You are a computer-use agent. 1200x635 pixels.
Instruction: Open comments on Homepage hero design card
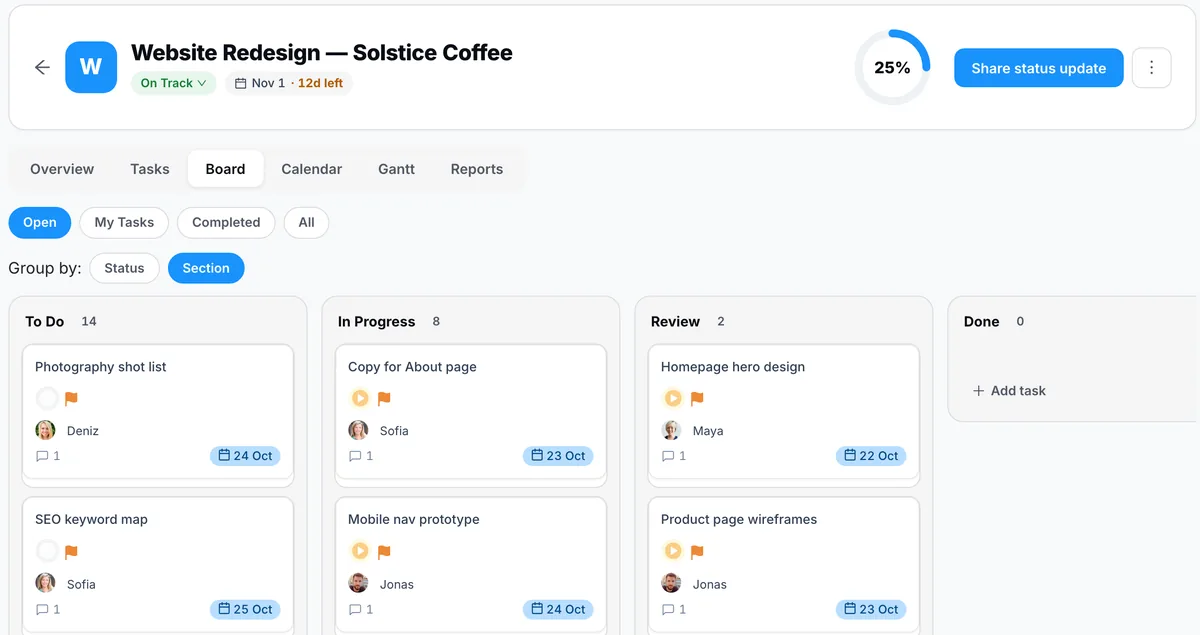(x=674, y=456)
